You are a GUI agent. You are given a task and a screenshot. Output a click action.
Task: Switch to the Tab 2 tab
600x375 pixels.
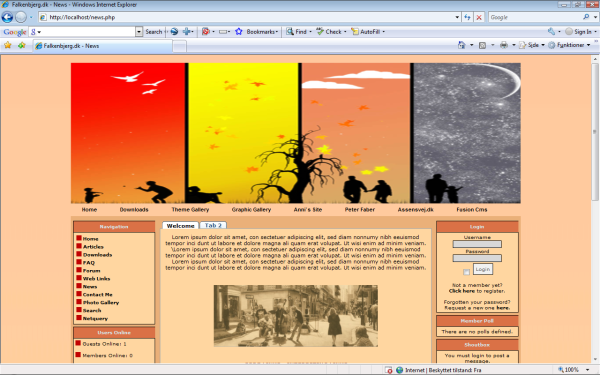(x=213, y=225)
